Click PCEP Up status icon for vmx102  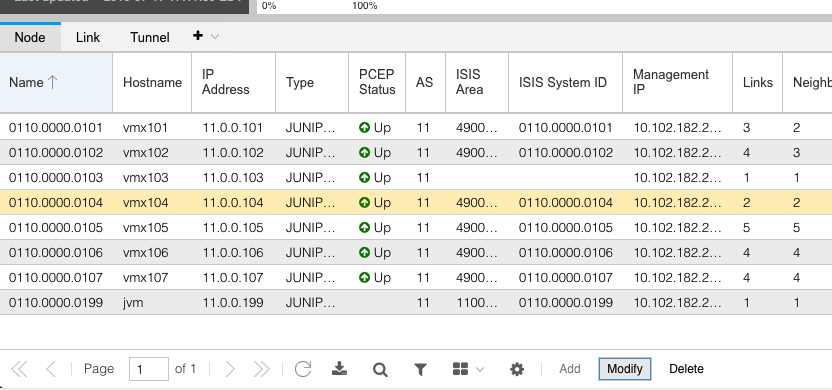click(x=365, y=153)
